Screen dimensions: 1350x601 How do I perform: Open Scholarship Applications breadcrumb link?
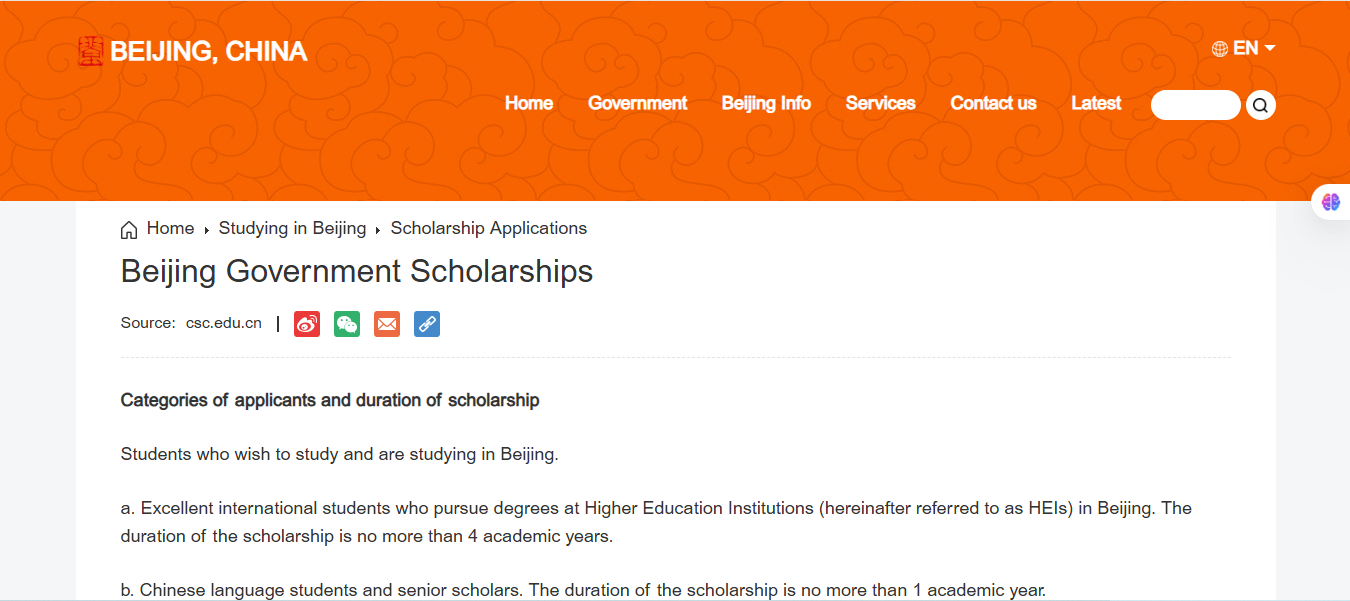click(488, 229)
